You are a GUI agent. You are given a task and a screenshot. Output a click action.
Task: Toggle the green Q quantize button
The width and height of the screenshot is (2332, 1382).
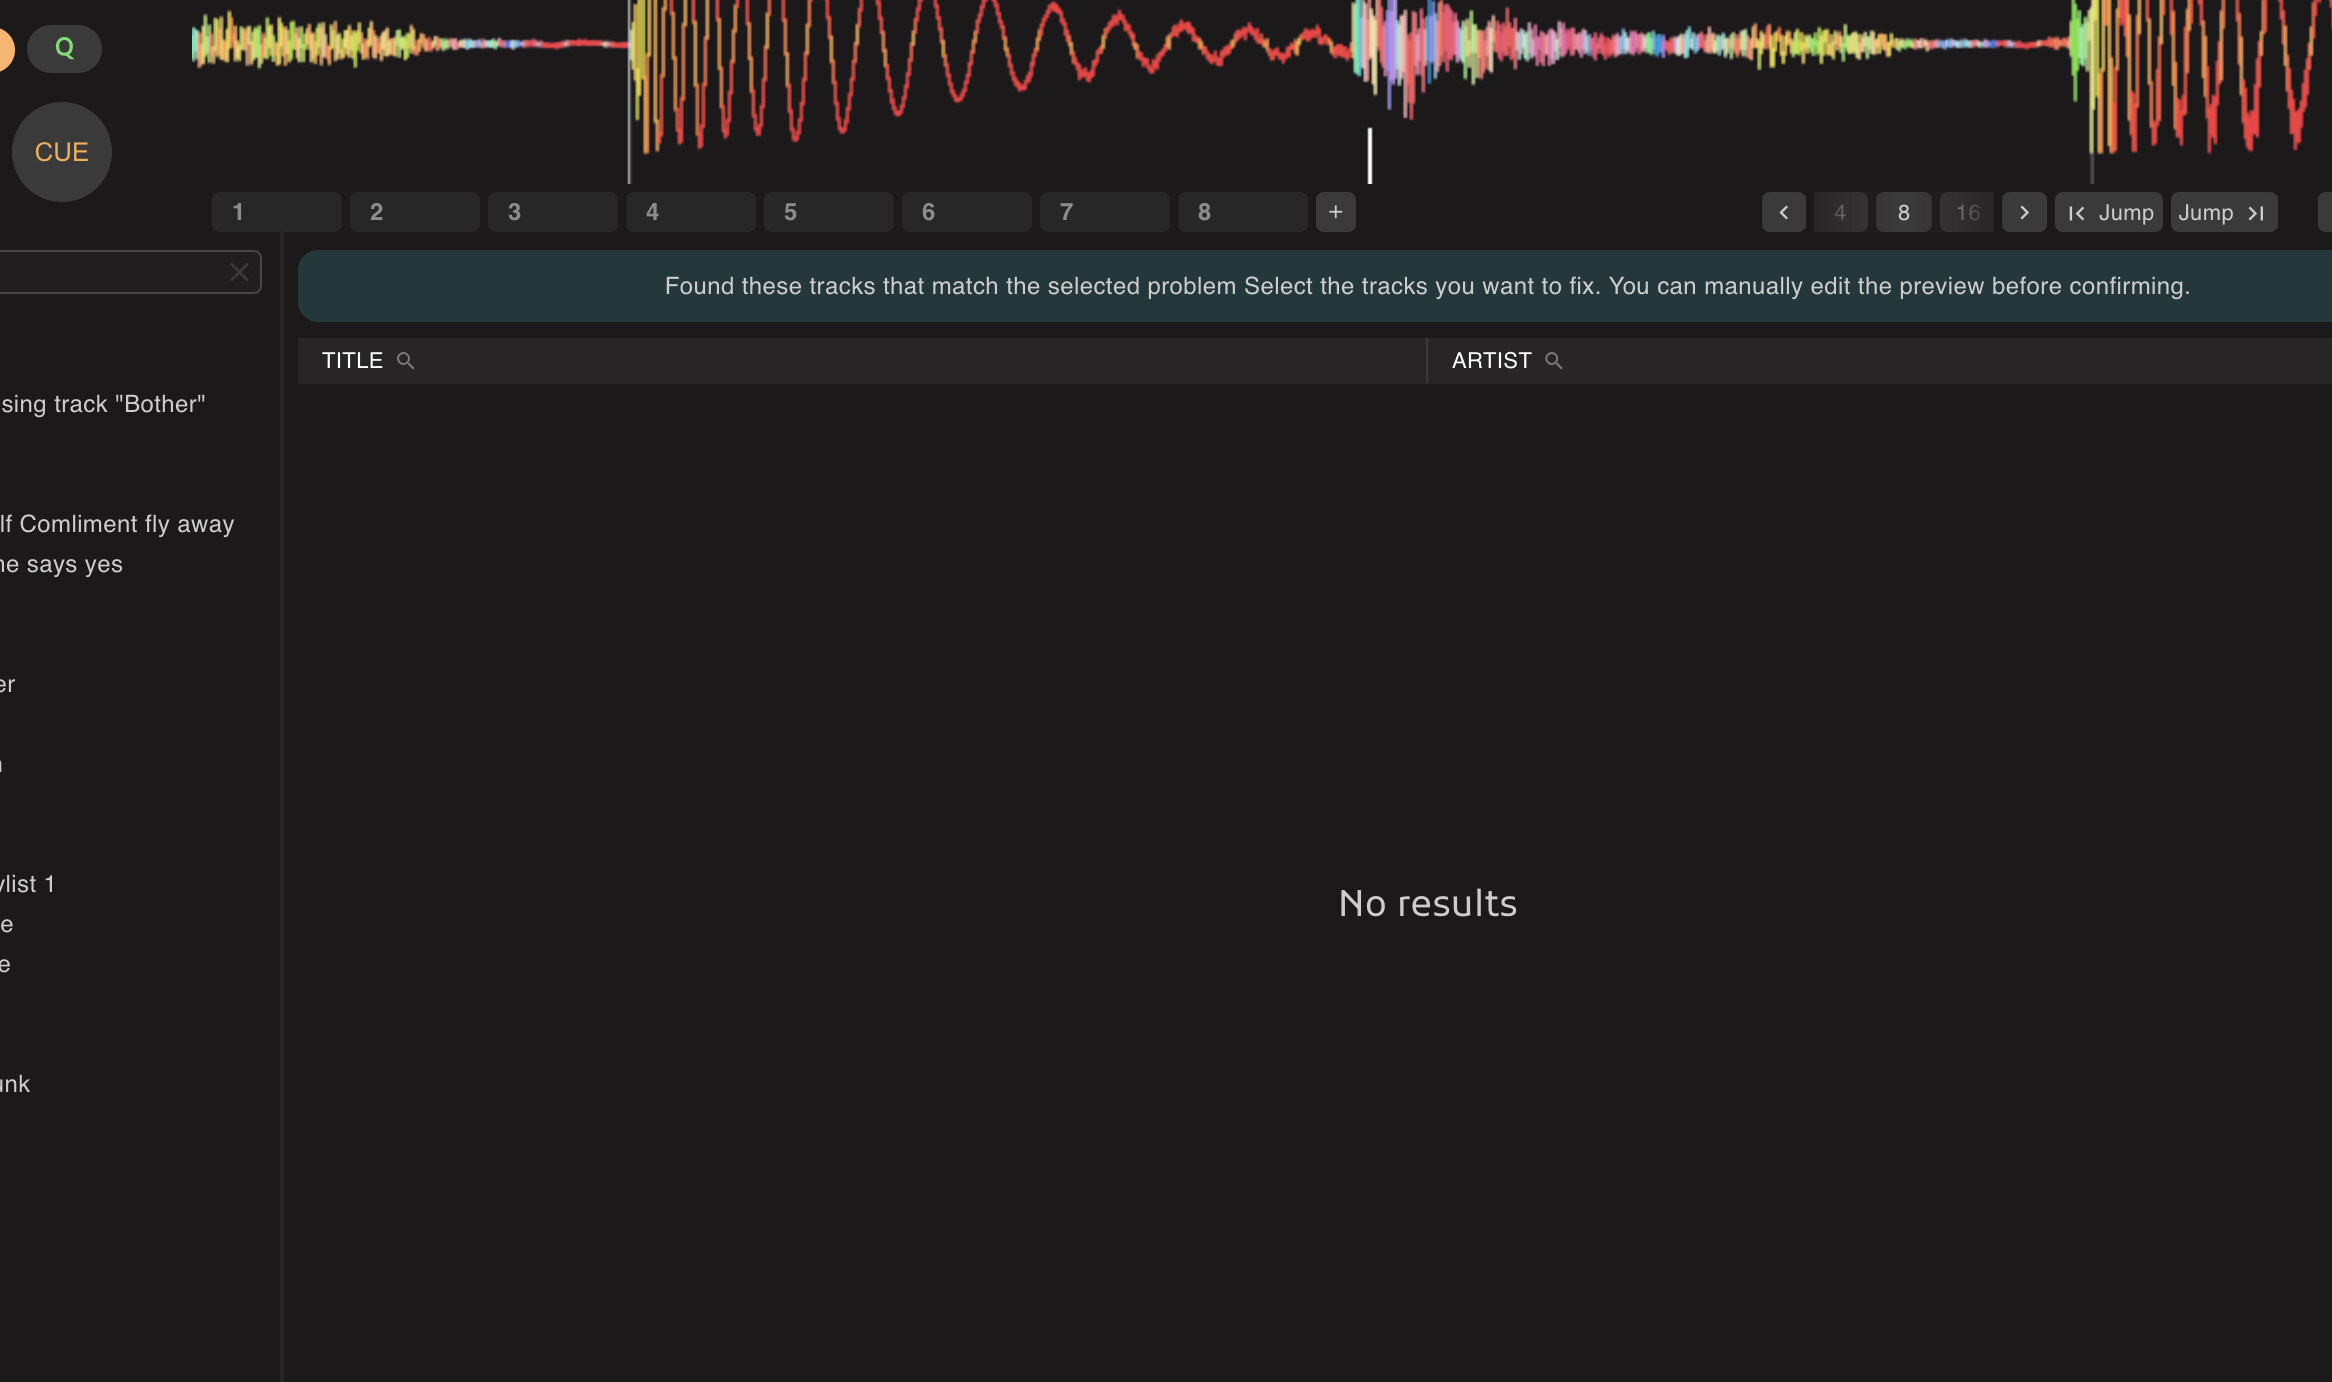pyautogui.click(x=64, y=48)
